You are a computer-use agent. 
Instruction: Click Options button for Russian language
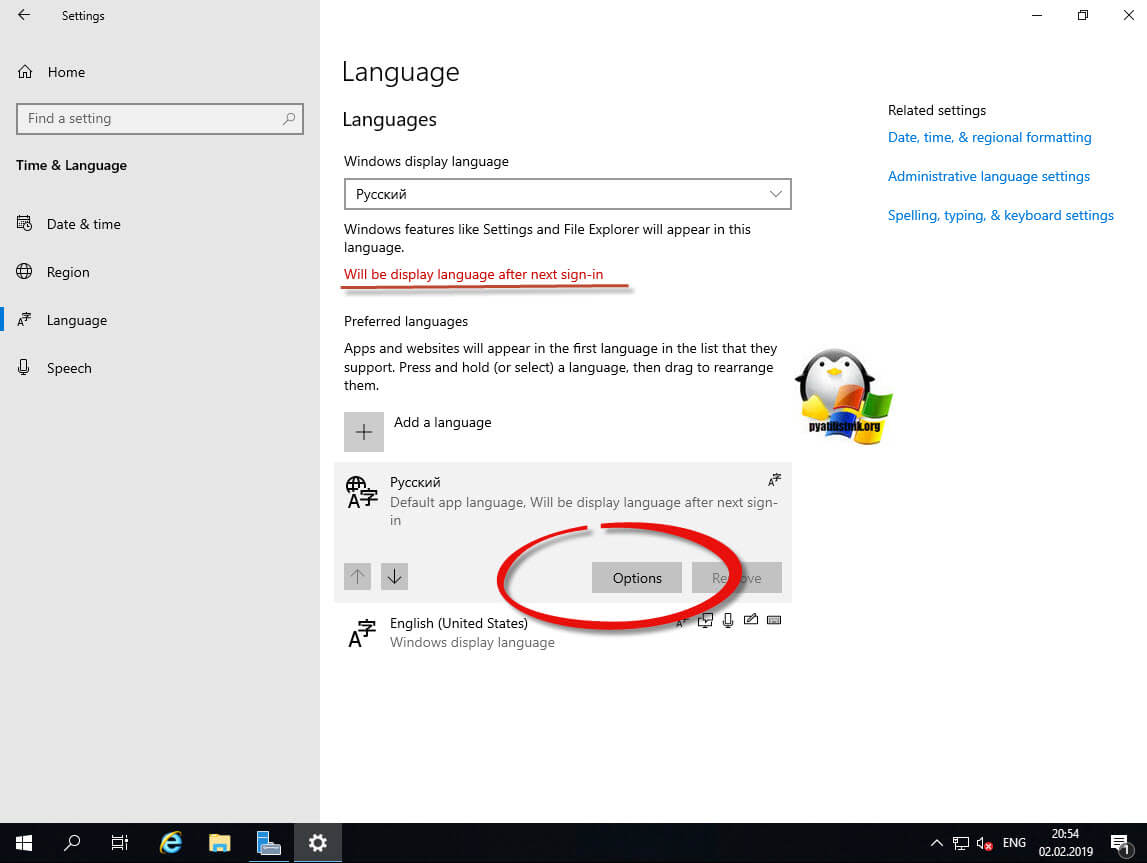pyautogui.click(x=637, y=578)
